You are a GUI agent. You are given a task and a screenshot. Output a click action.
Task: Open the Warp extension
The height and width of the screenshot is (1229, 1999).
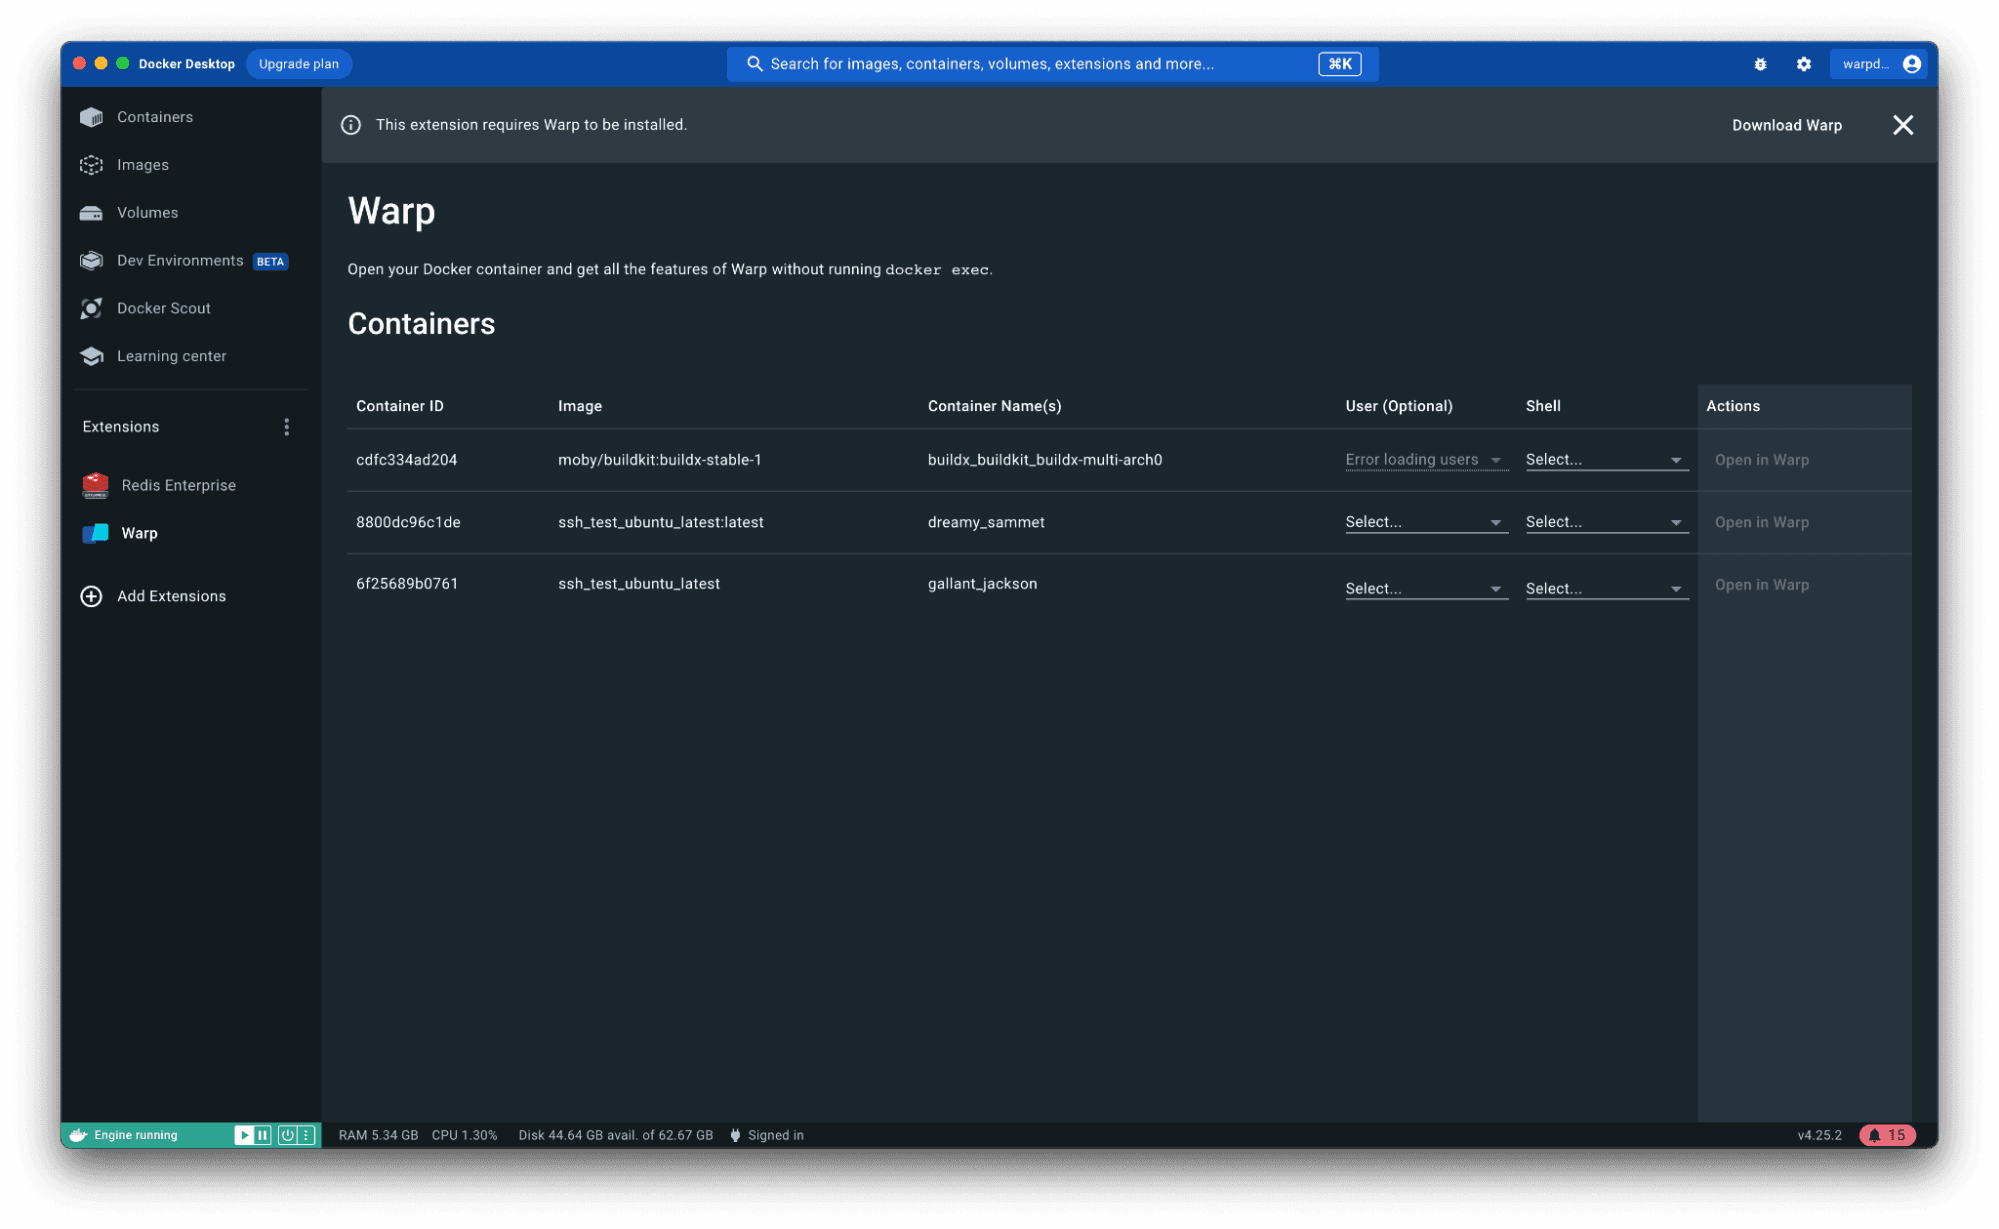click(139, 533)
